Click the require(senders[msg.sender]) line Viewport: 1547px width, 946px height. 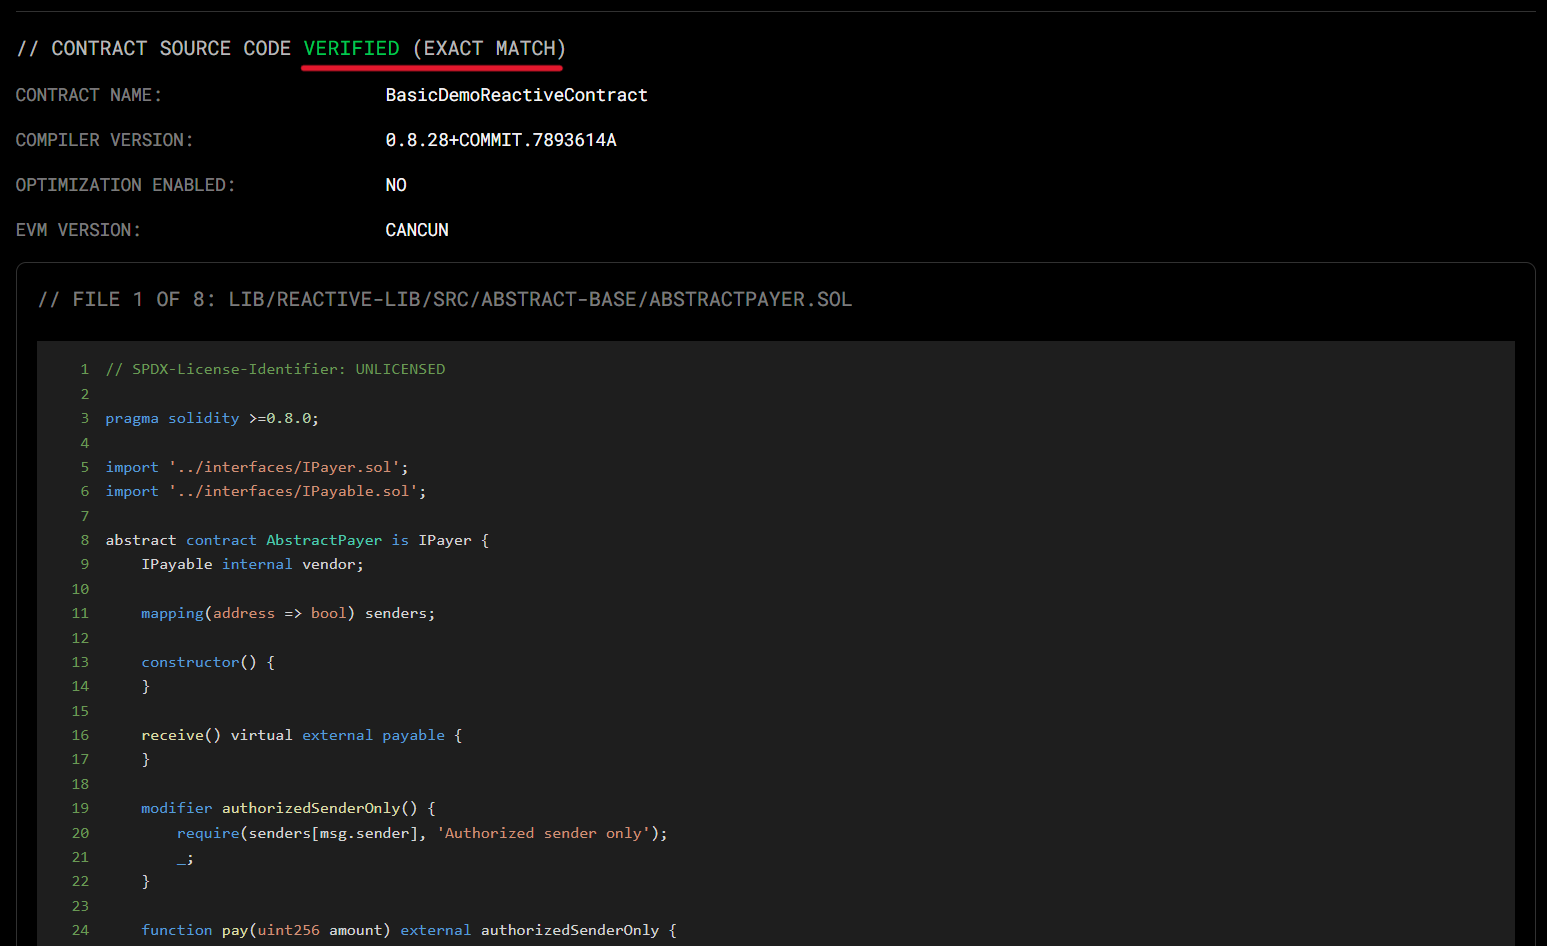coord(422,833)
